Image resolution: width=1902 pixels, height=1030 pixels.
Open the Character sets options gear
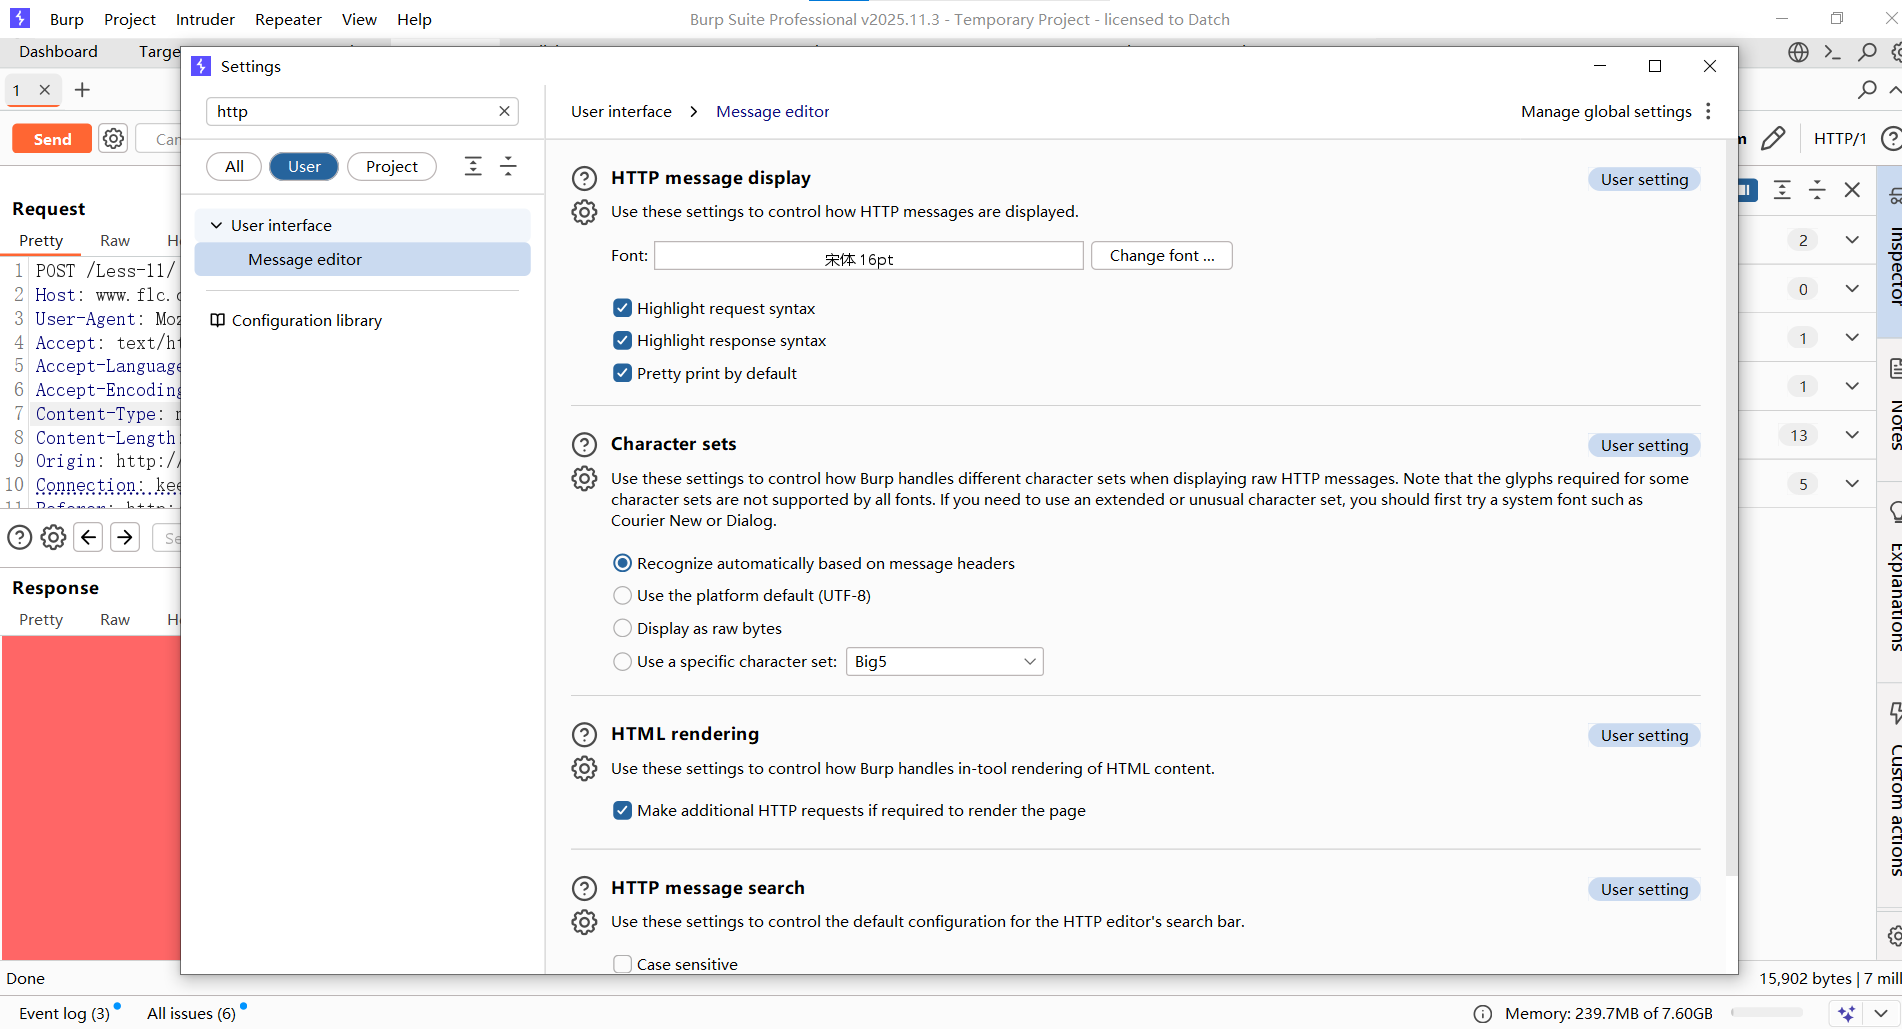[x=584, y=478]
